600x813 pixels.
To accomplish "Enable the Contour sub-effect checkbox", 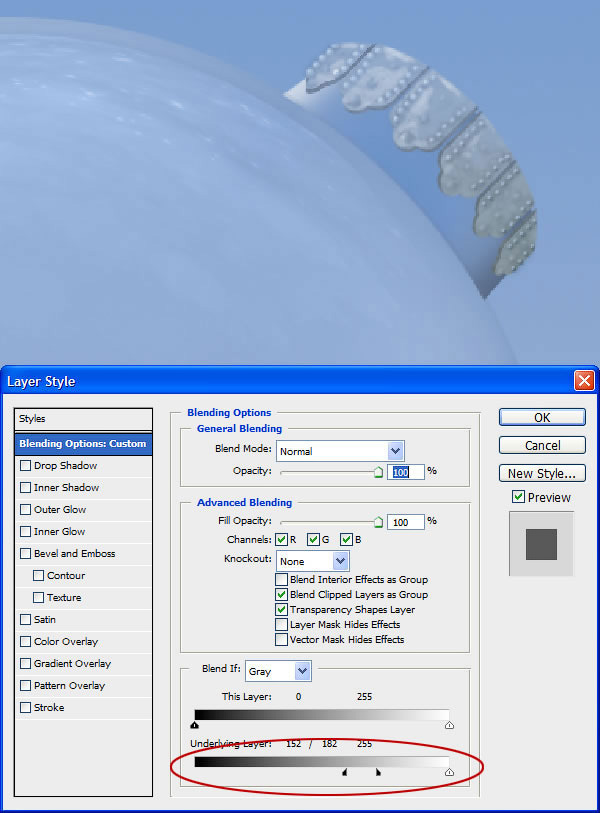I will click(x=38, y=576).
